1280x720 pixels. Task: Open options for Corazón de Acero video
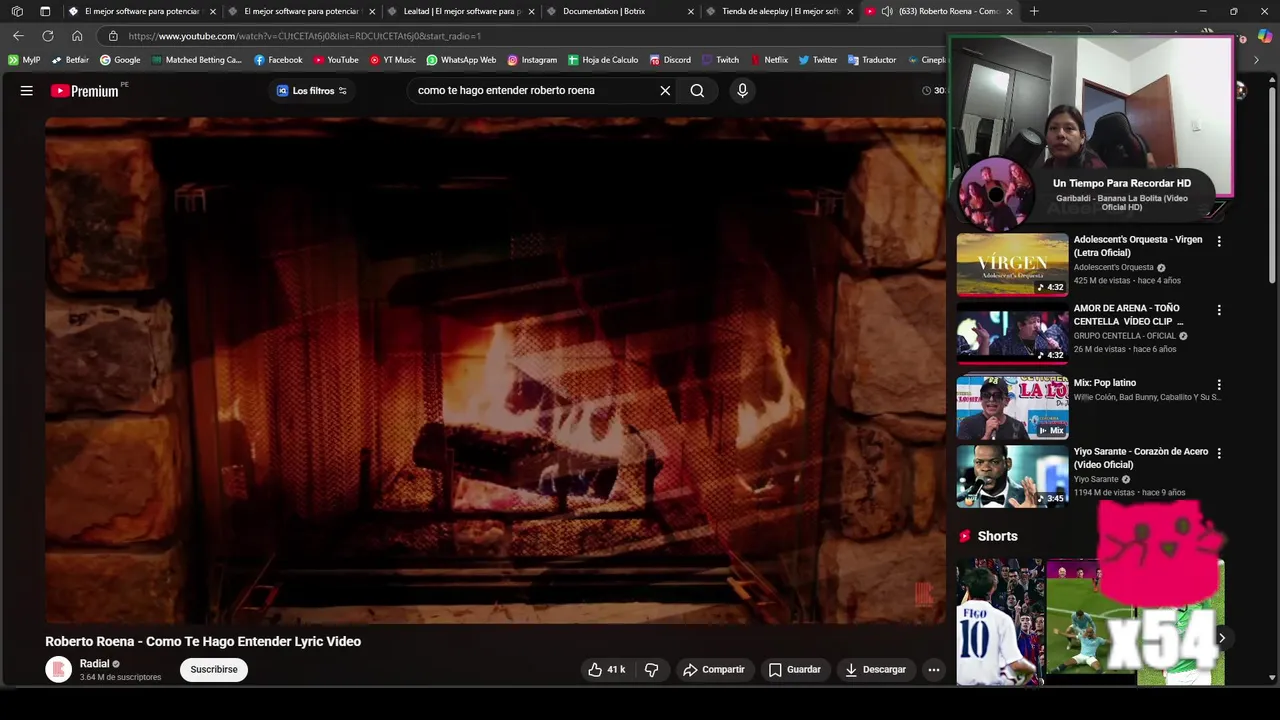(x=1218, y=452)
